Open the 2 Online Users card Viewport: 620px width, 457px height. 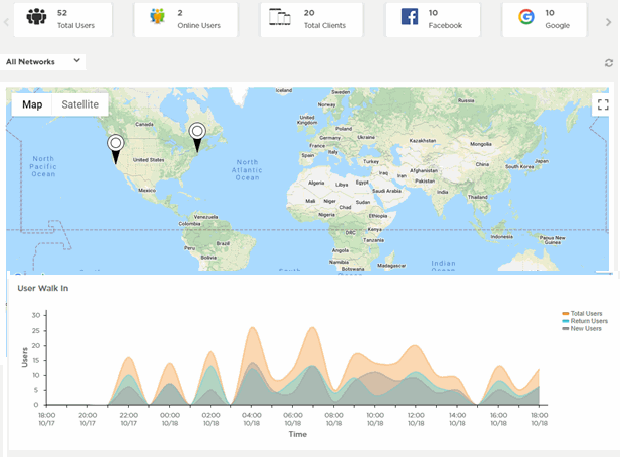click(x=186, y=20)
